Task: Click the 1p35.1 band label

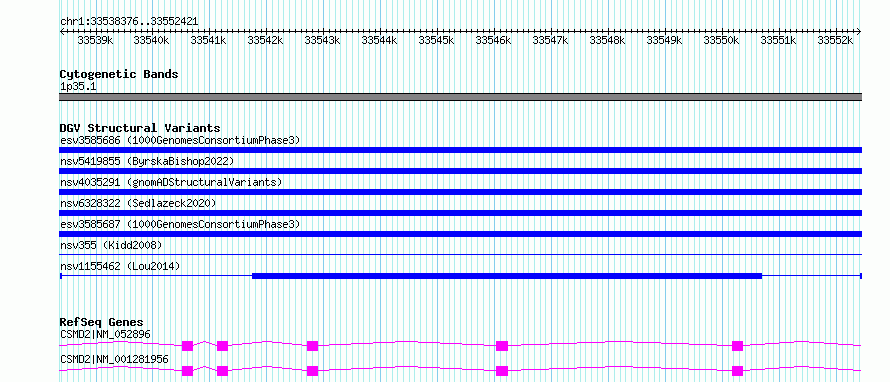Action: click(x=77, y=87)
